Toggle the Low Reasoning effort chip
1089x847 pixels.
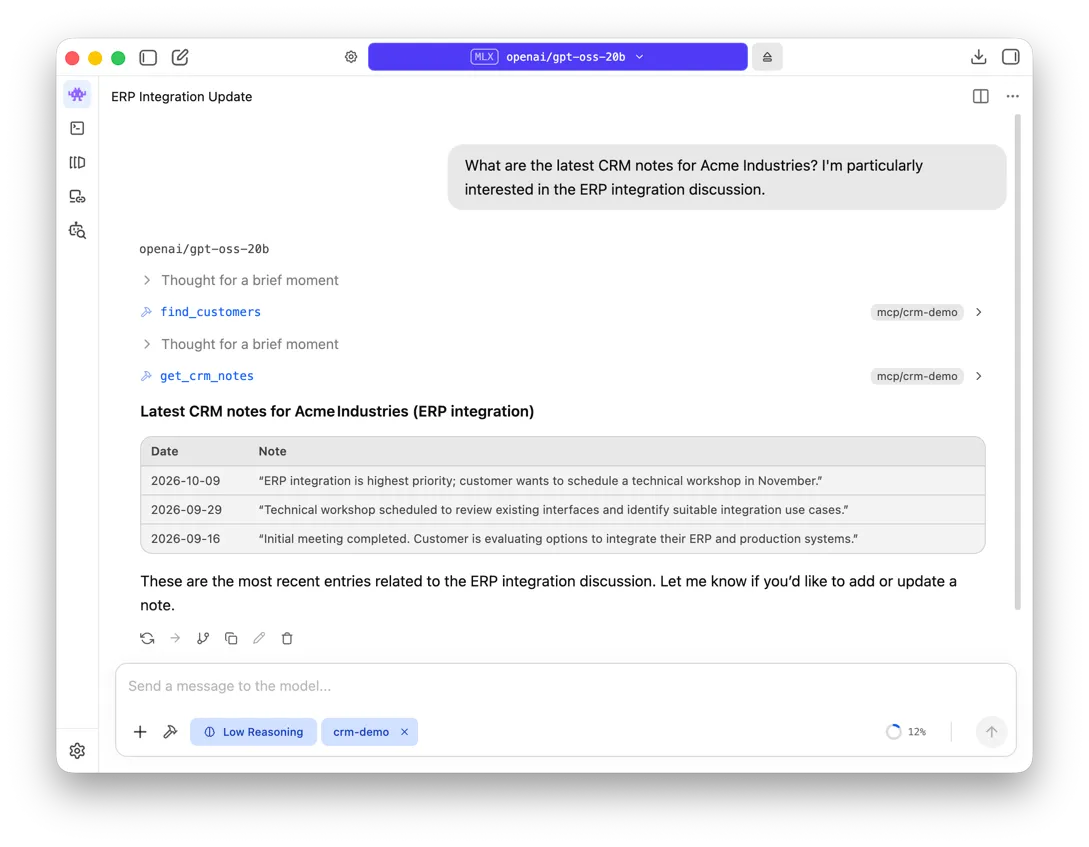253,732
